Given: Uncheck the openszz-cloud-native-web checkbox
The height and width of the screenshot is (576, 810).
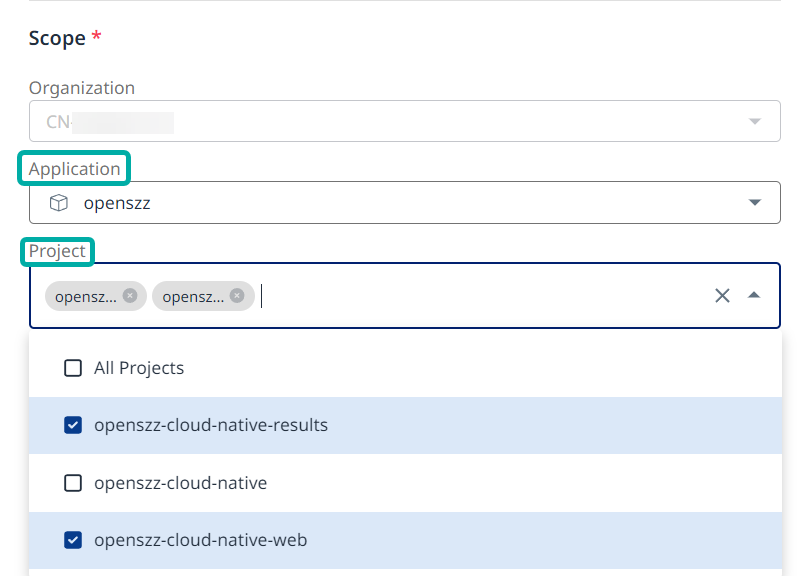Looking at the screenshot, I should (73, 540).
